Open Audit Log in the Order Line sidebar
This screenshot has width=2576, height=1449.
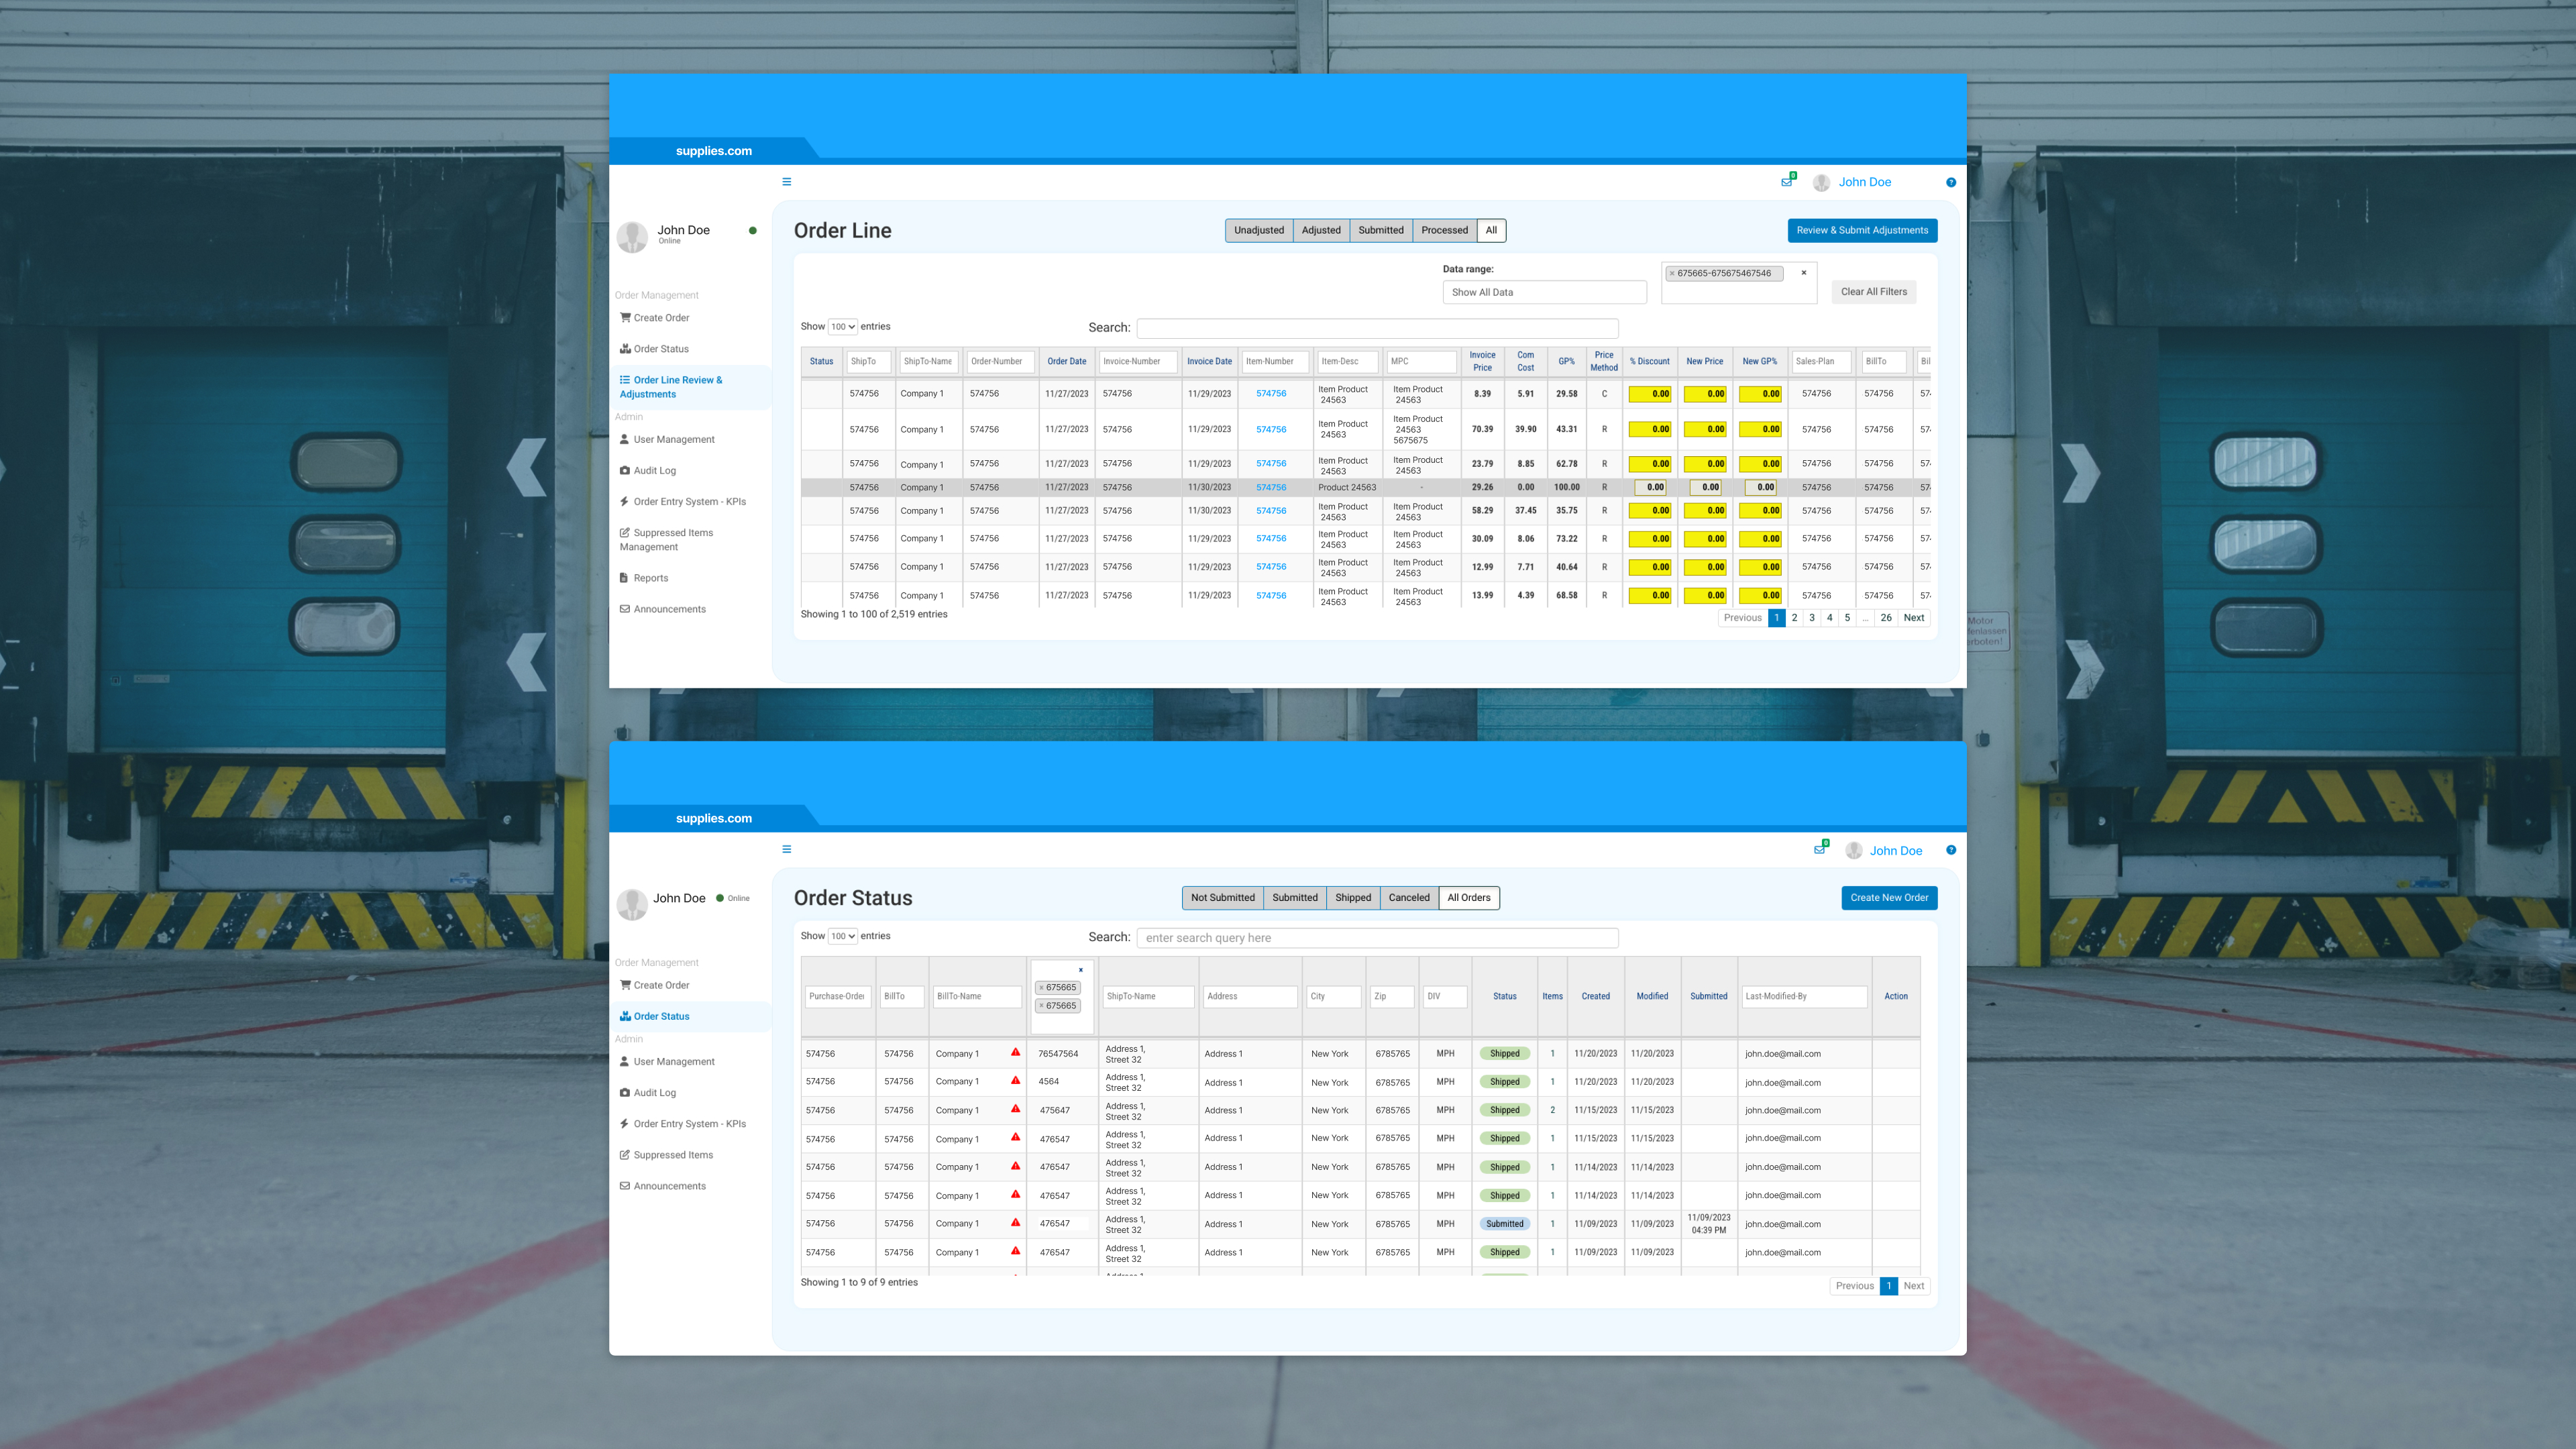tap(654, 470)
